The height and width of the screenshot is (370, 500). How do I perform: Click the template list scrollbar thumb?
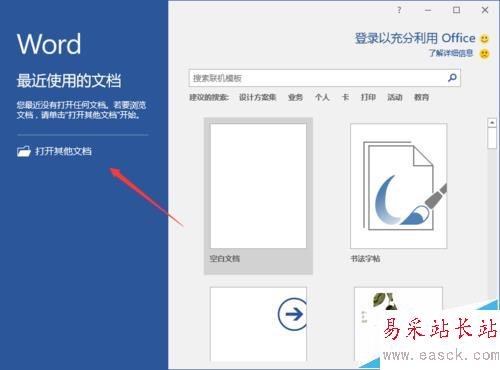pos(492,138)
